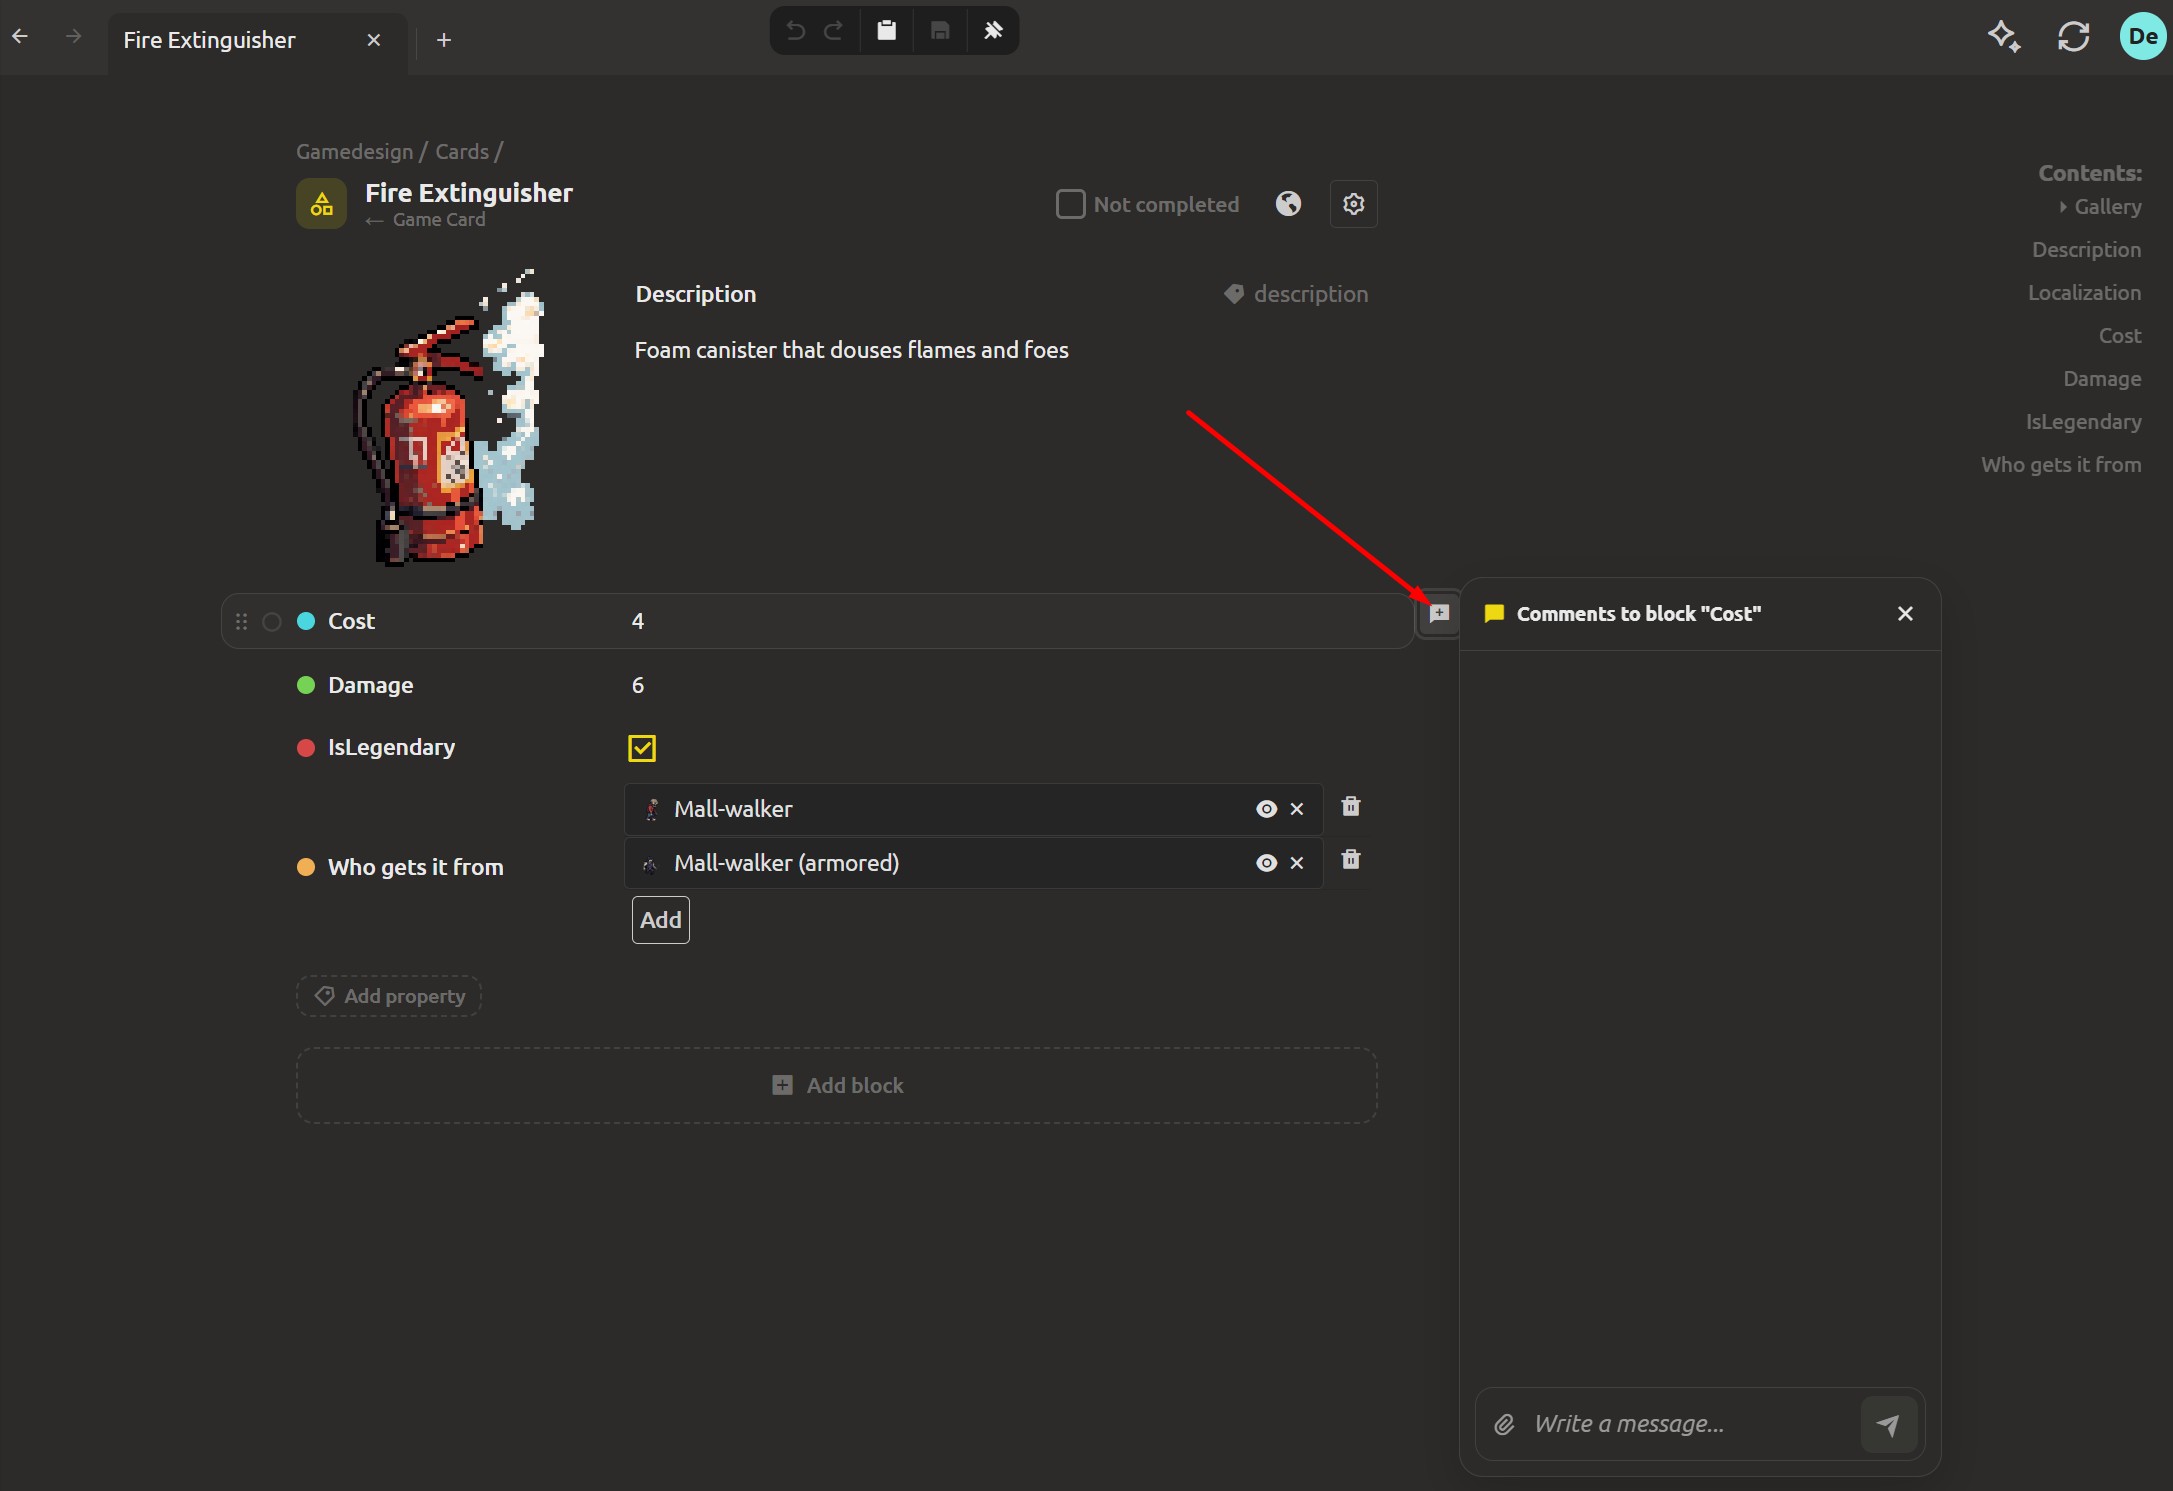
Task: Click the green Damage color dot
Action: (306, 685)
